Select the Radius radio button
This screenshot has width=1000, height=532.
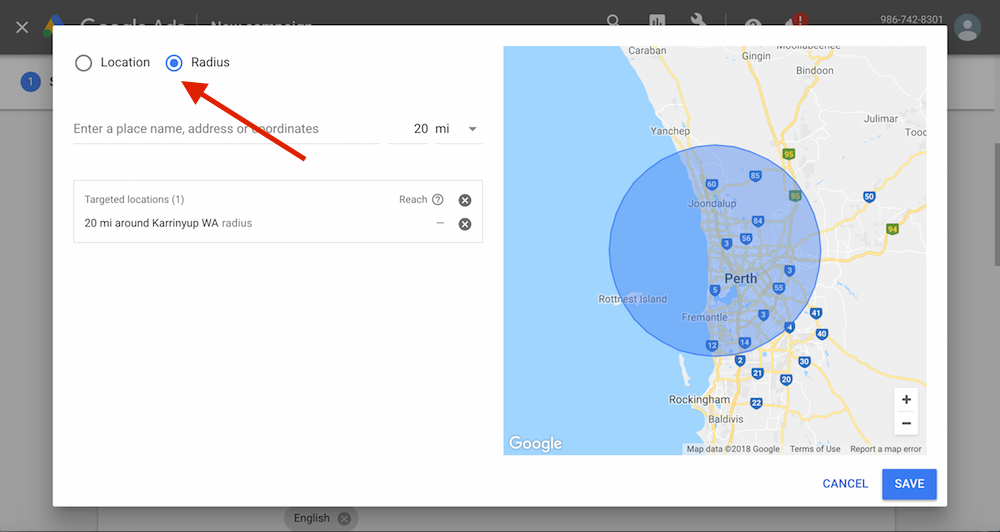coord(174,63)
